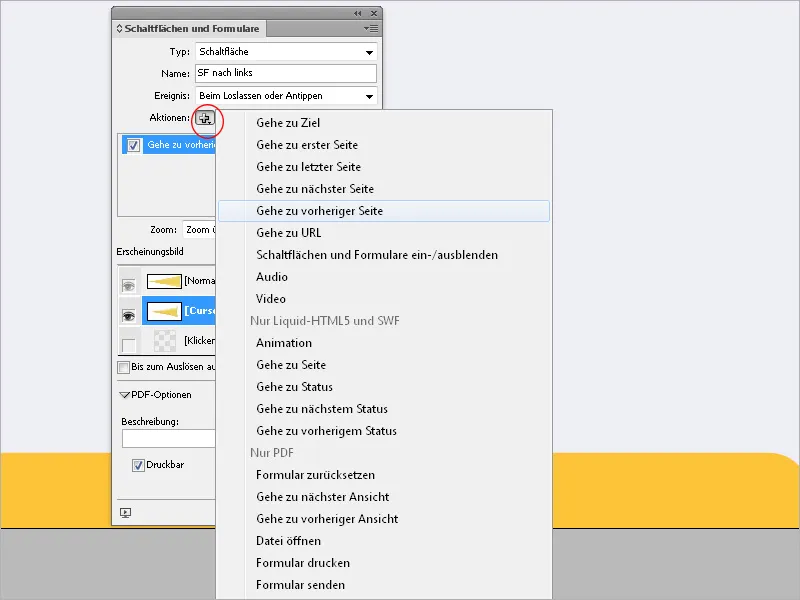Click the preview spread icon at panel bottom

[126, 513]
